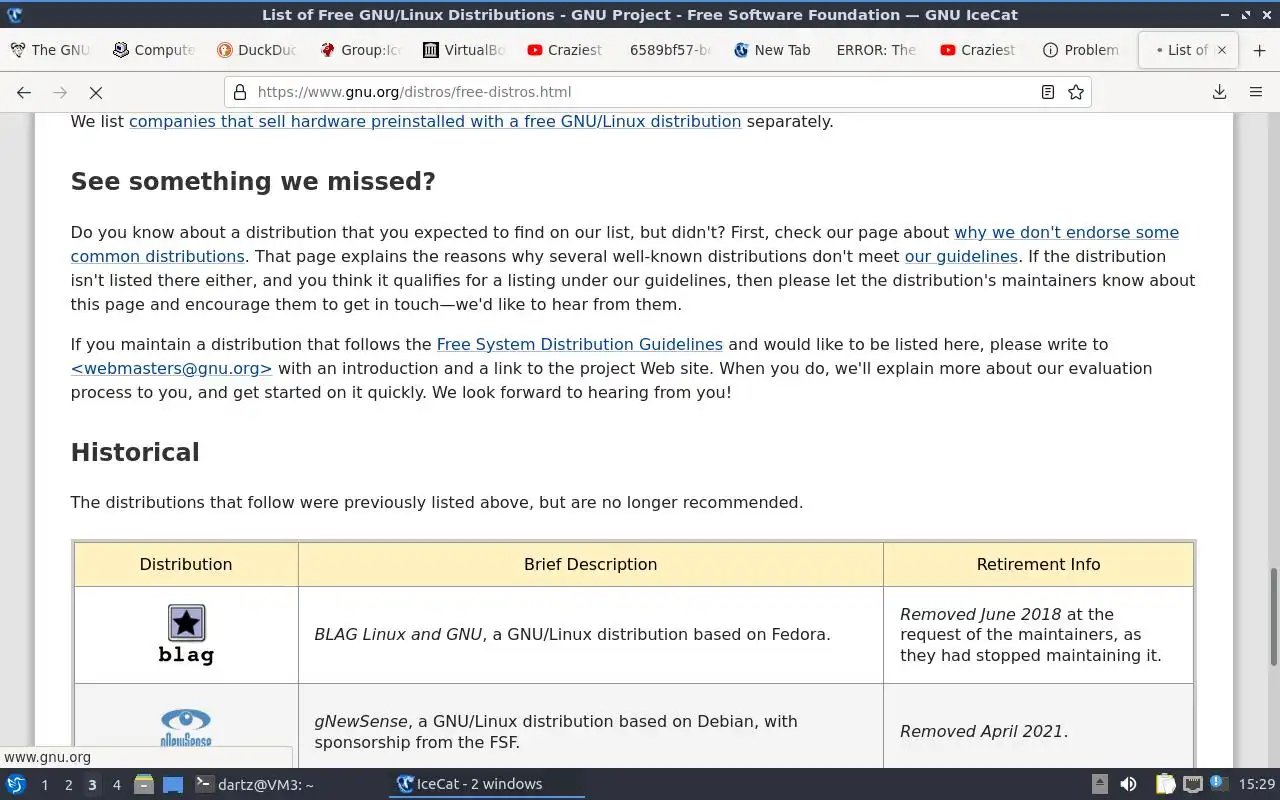
Task: Switch to the first Craziest YouTube tab
Action: point(566,50)
